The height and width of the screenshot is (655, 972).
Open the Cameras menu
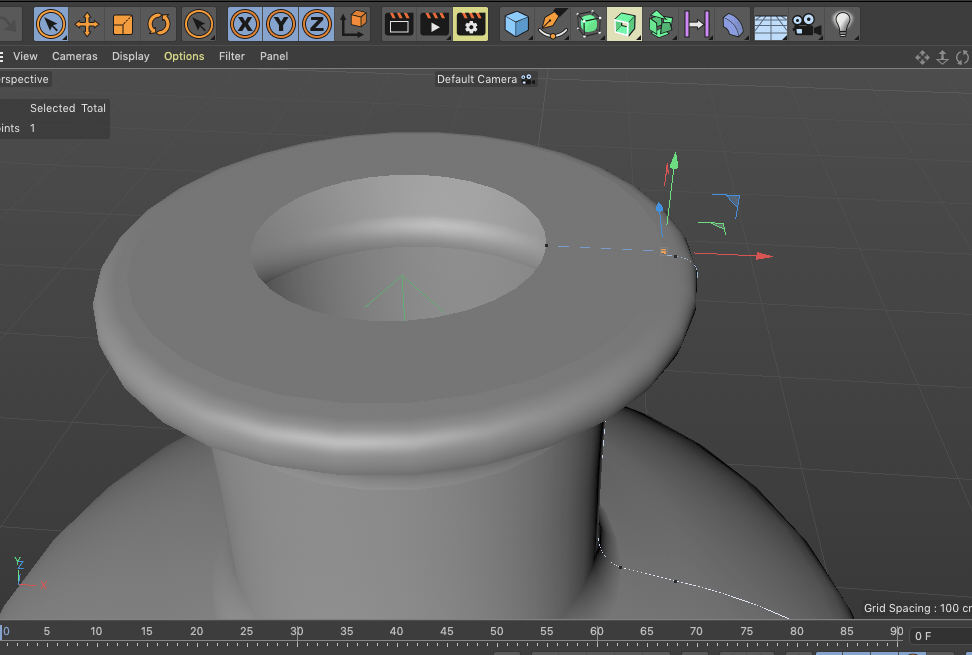click(75, 56)
